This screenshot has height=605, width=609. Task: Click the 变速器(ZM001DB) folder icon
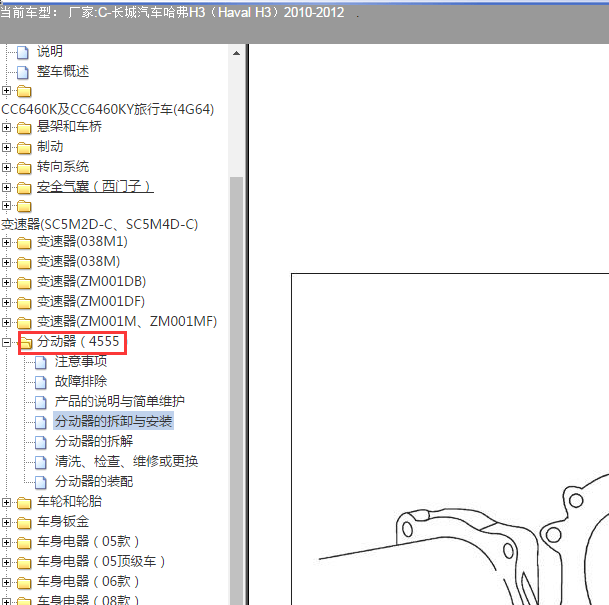point(24,283)
